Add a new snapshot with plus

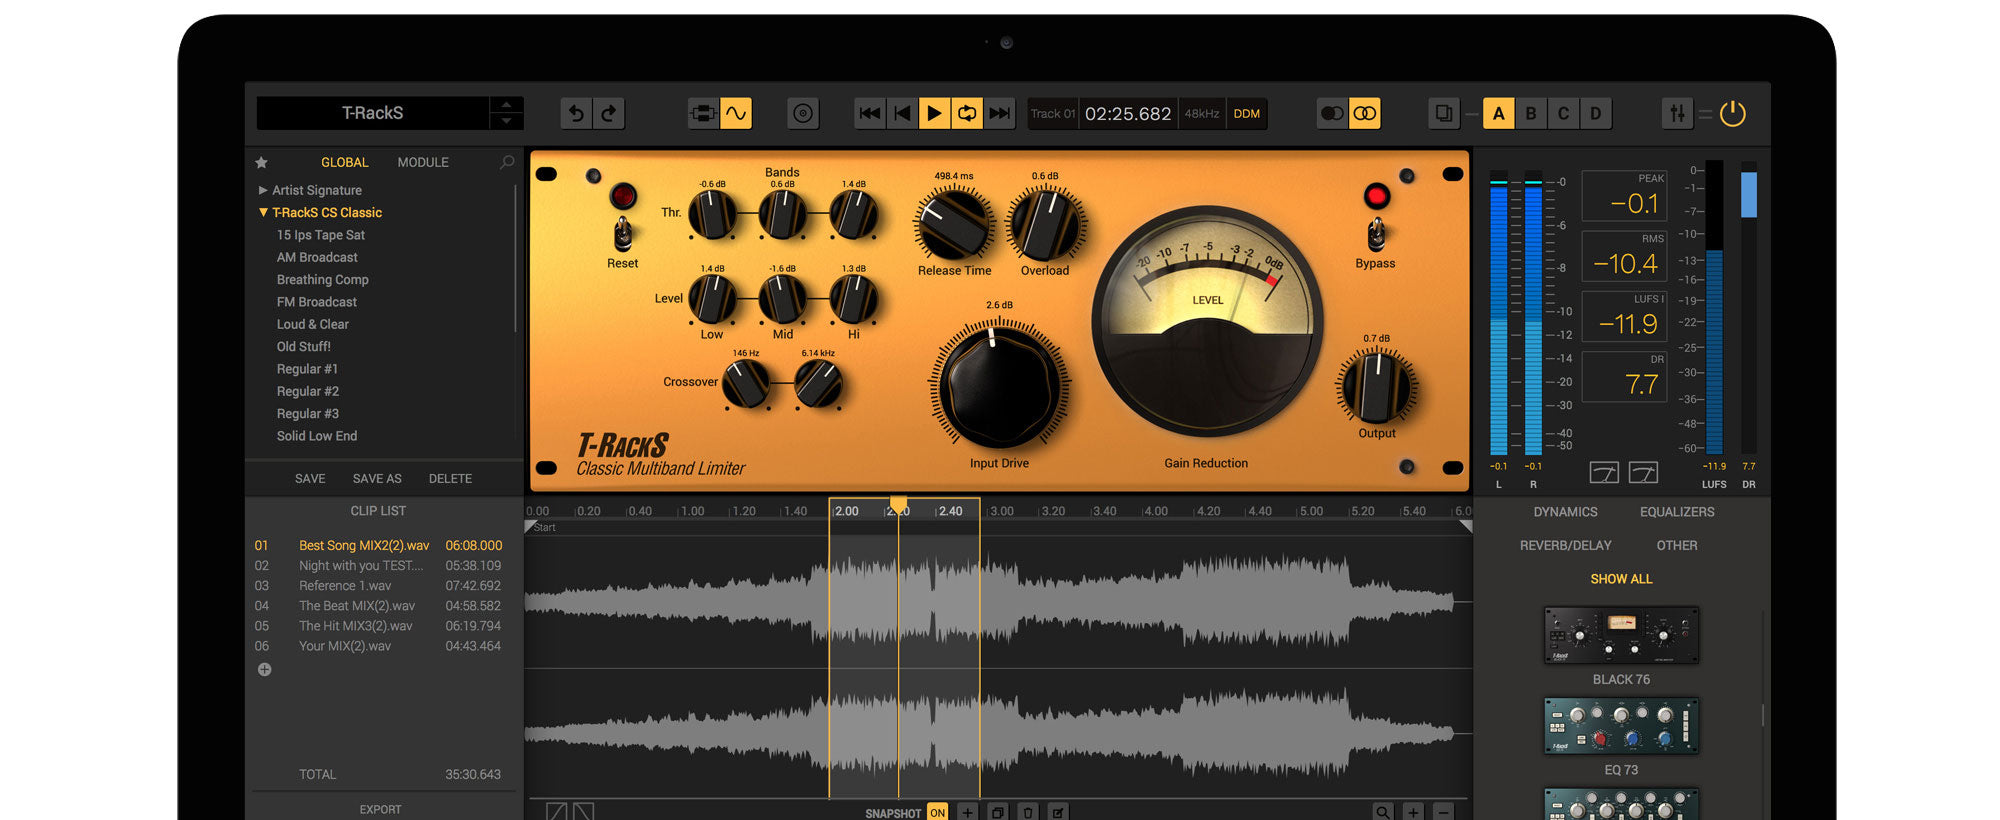pos(967,813)
